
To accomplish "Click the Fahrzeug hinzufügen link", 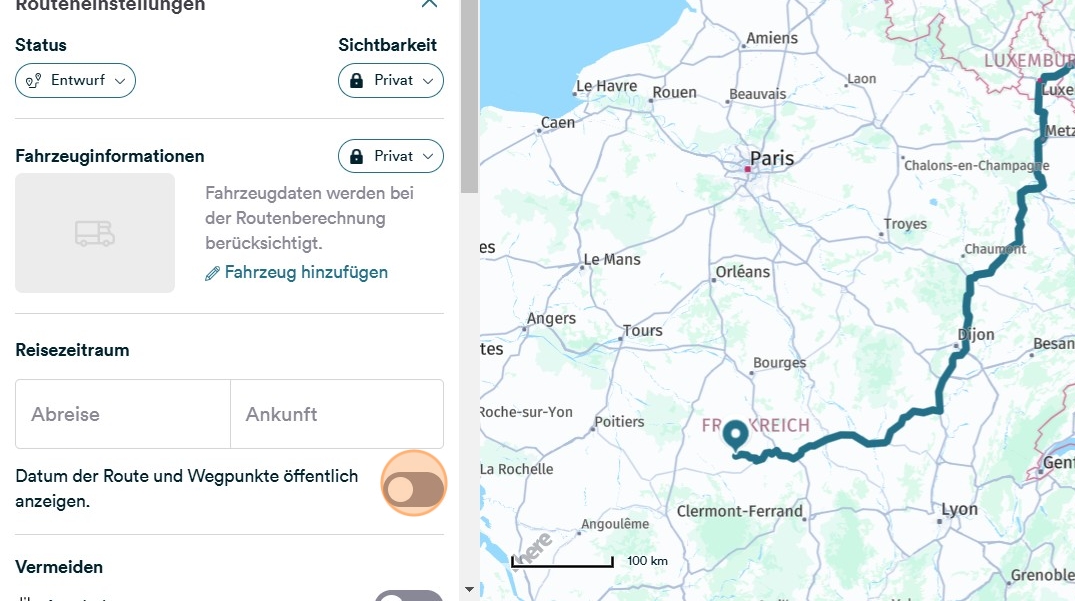I will pyautogui.click(x=306, y=272).
